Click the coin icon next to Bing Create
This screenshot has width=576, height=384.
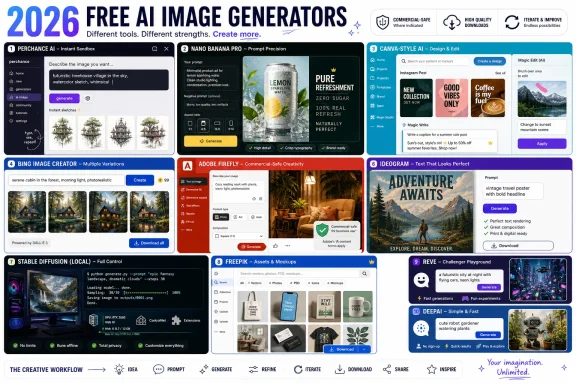pyautogui.click(x=160, y=180)
